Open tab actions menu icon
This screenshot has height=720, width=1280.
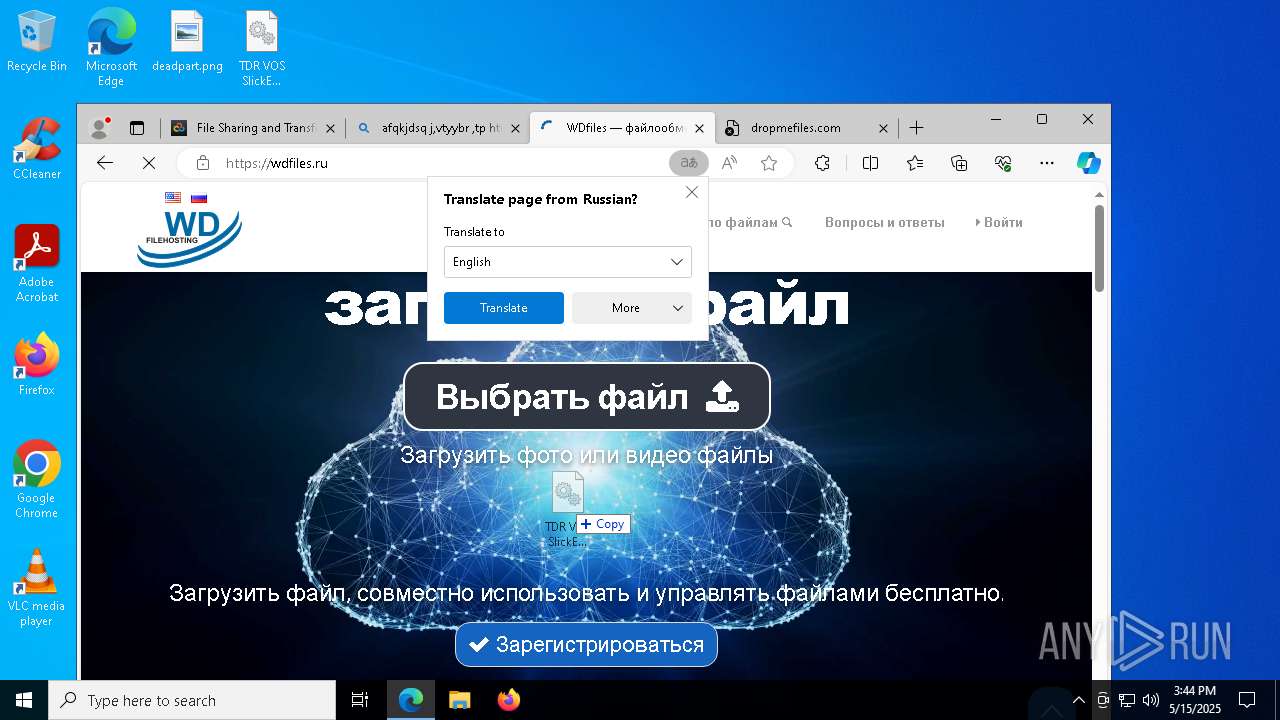[x=137, y=128]
